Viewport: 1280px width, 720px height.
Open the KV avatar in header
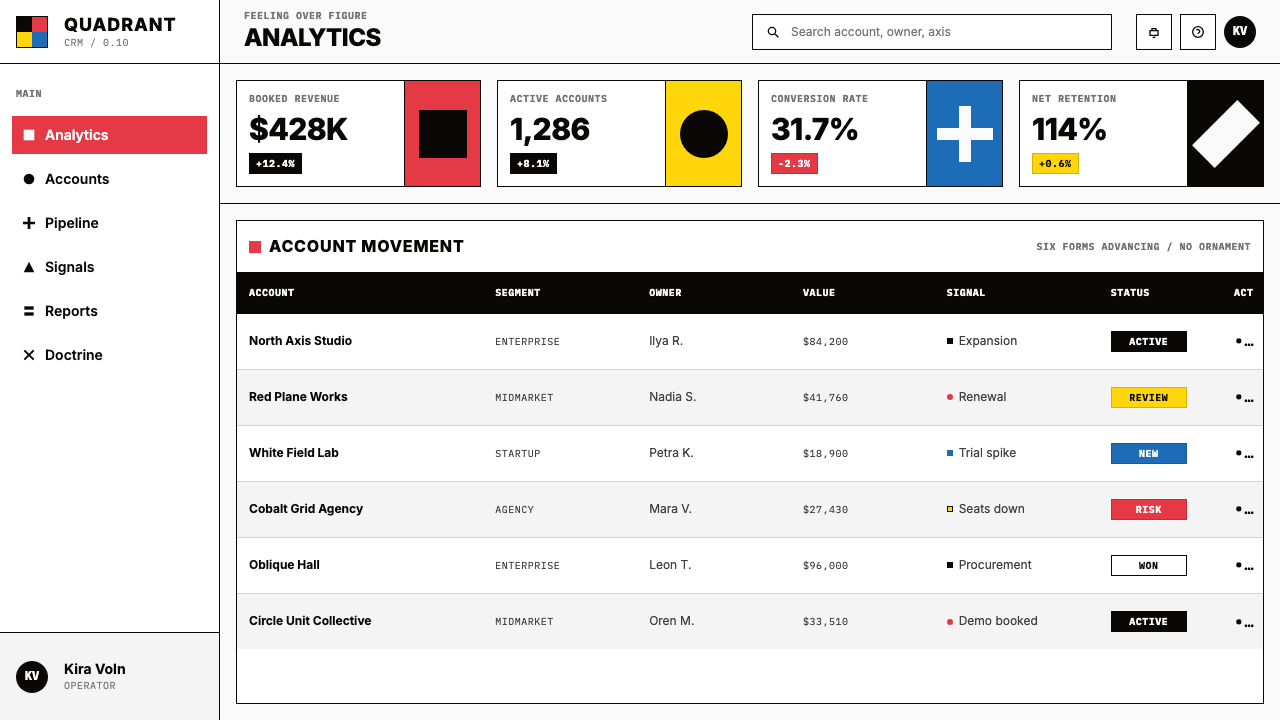tap(1240, 32)
